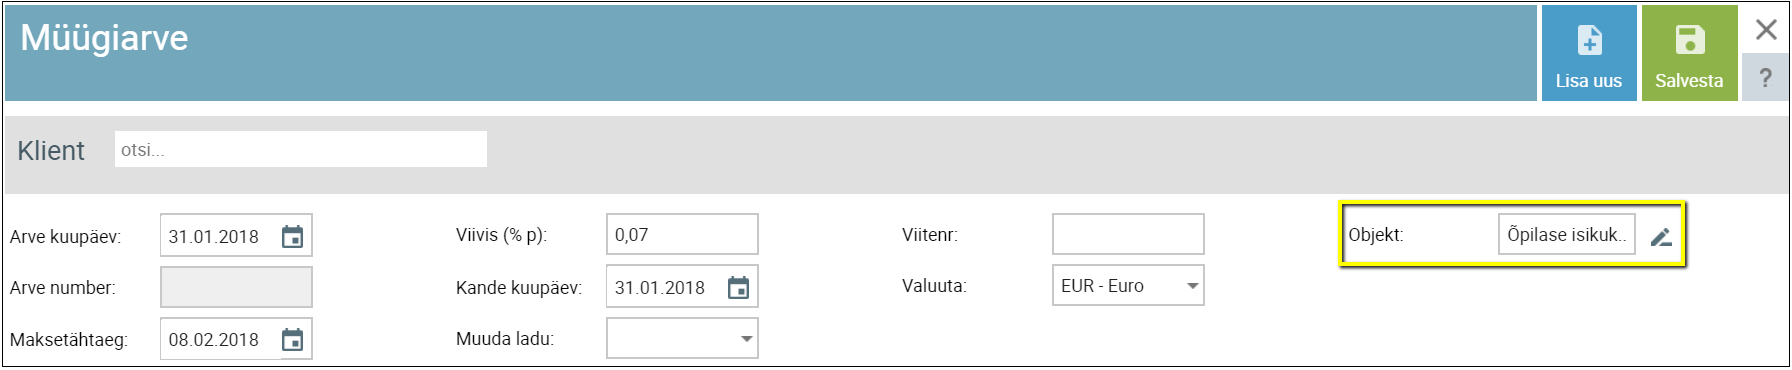The height and width of the screenshot is (370, 1792).
Task: Click the Lisa uus document icon
Action: [x=1590, y=40]
